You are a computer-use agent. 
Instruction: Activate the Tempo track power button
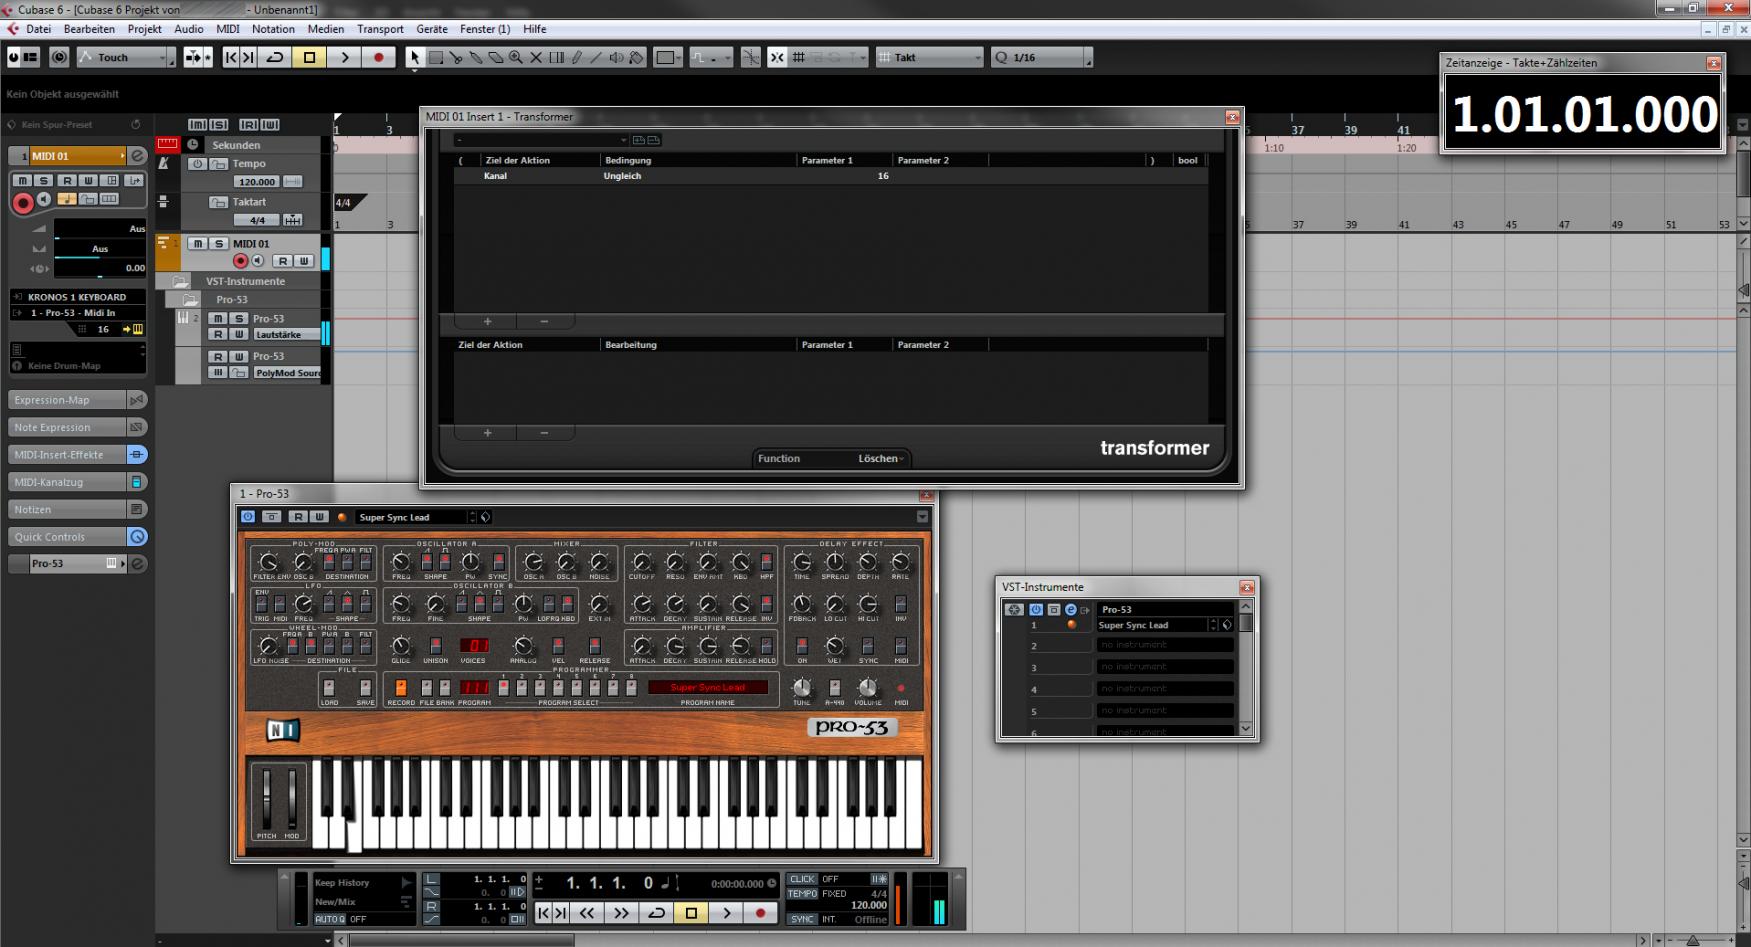(x=197, y=164)
